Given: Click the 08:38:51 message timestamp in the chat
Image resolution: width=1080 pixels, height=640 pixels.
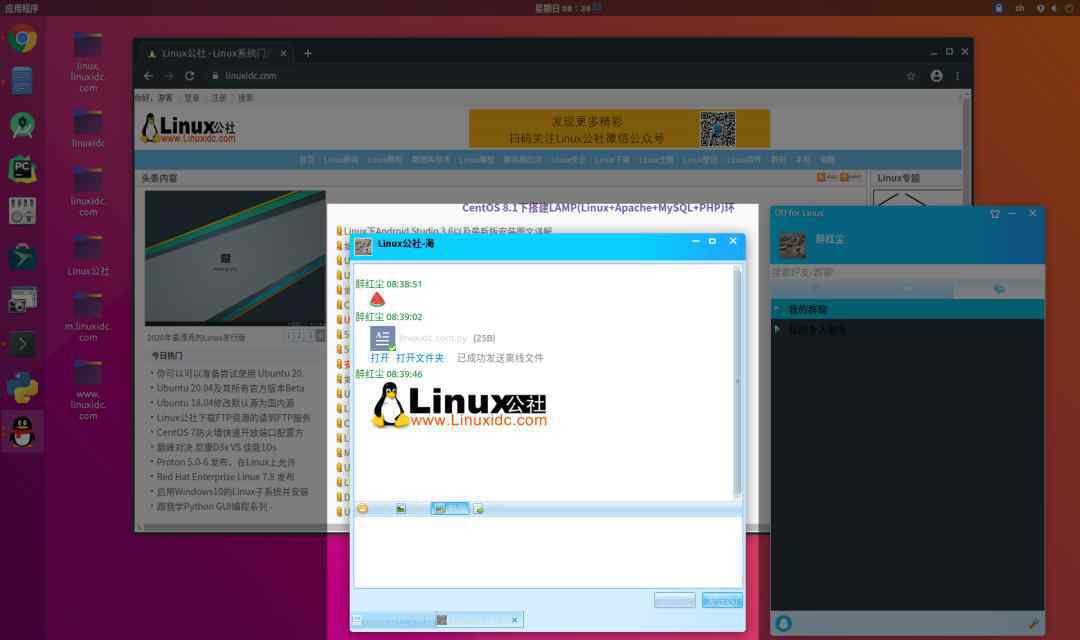Looking at the screenshot, I should coord(404,284).
